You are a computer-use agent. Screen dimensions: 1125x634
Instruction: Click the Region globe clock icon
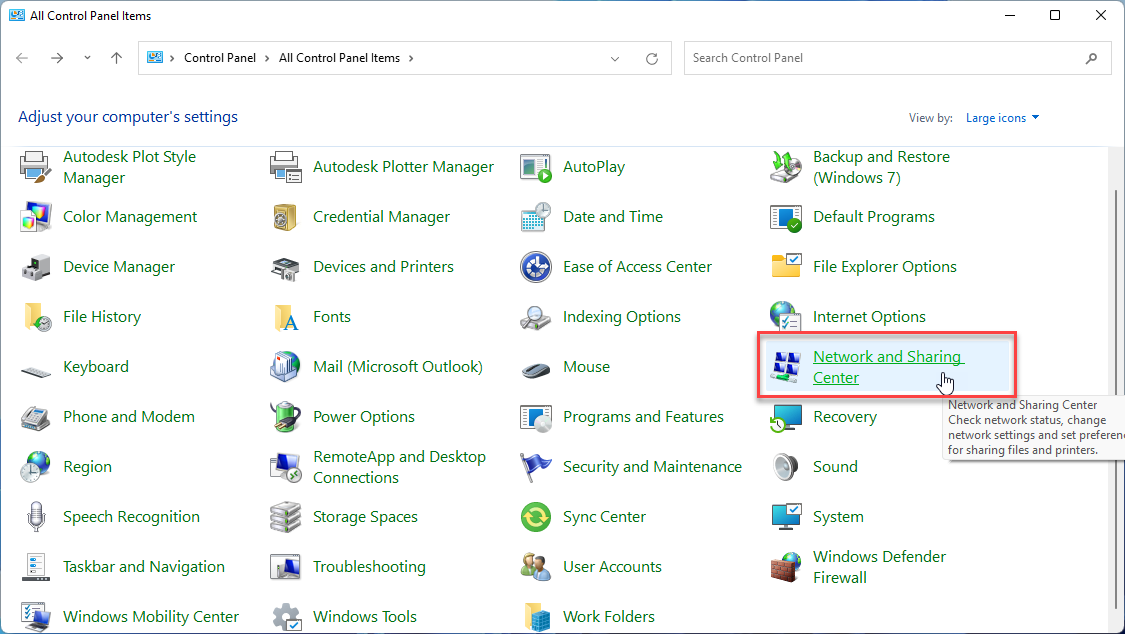35,467
